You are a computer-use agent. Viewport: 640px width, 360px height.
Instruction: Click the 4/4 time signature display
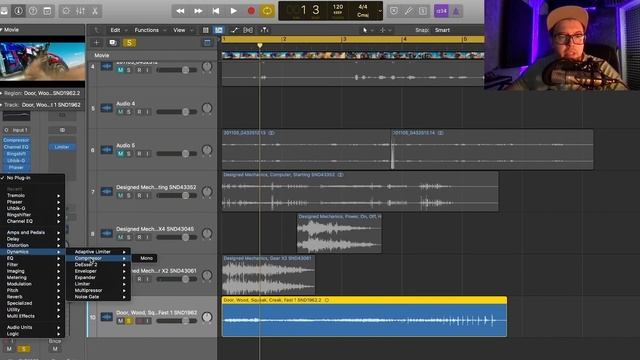coord(363,7)
